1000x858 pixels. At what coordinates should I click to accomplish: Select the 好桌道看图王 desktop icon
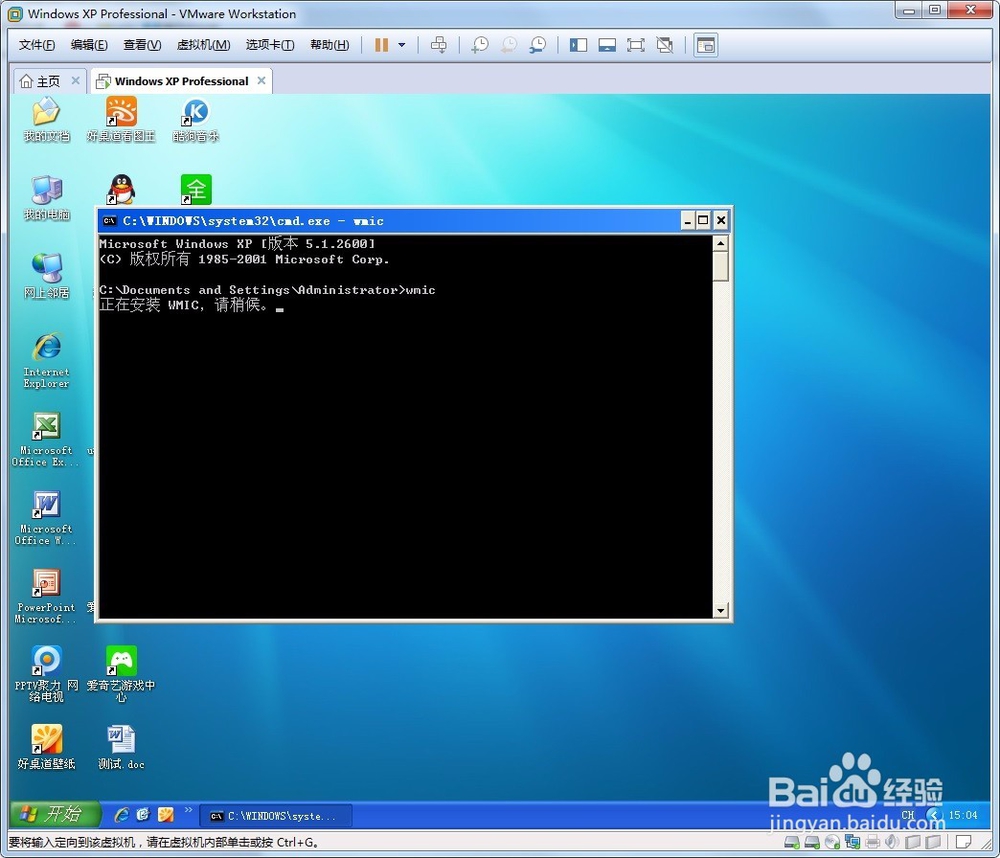[121, 119]
